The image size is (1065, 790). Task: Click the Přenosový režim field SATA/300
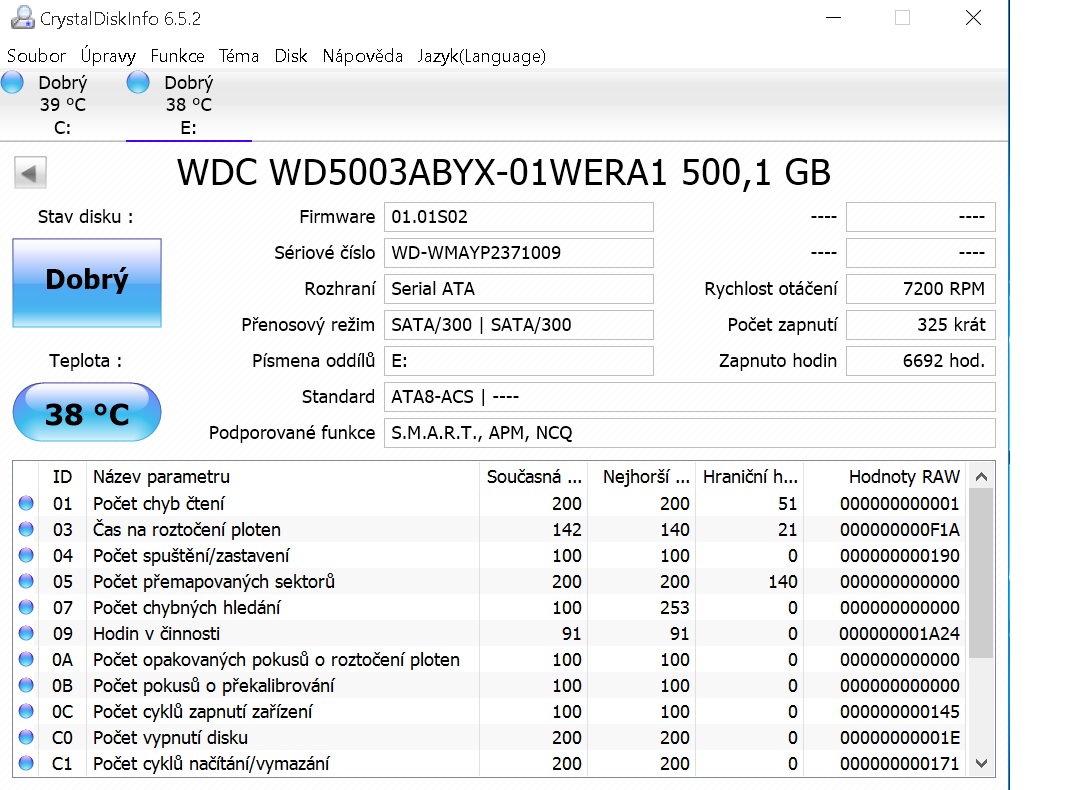519,325
